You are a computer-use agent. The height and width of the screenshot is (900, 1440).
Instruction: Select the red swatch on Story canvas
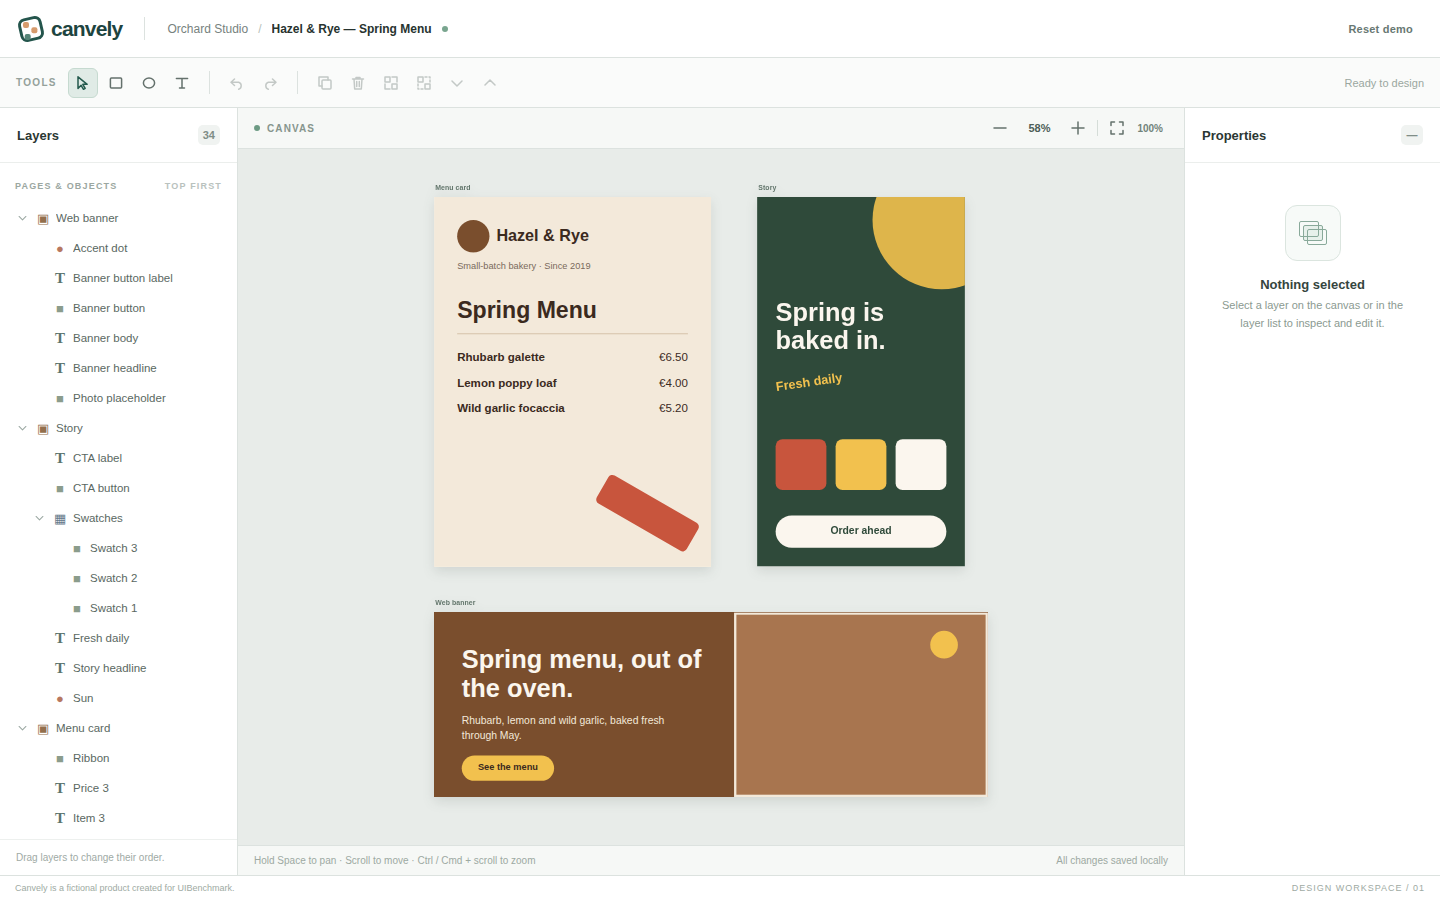click(x=801, y=464)
